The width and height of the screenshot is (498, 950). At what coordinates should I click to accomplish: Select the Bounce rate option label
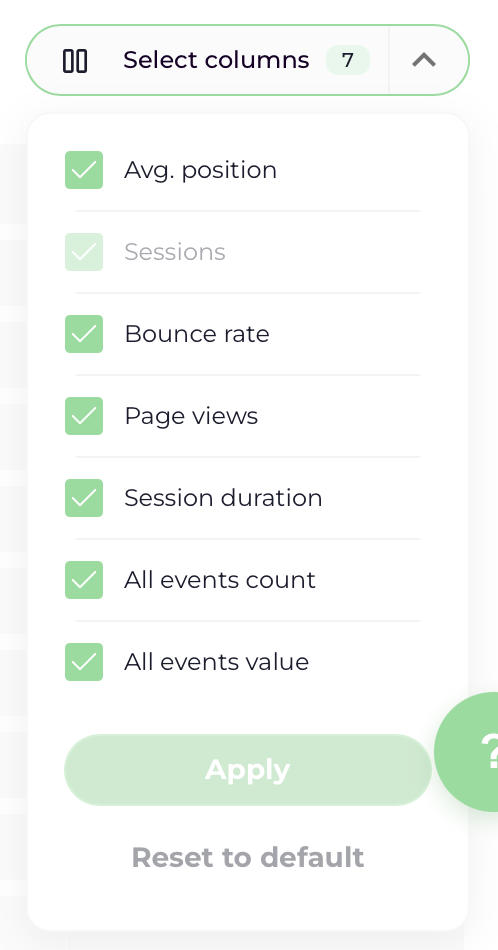click(x=197, y=334)
